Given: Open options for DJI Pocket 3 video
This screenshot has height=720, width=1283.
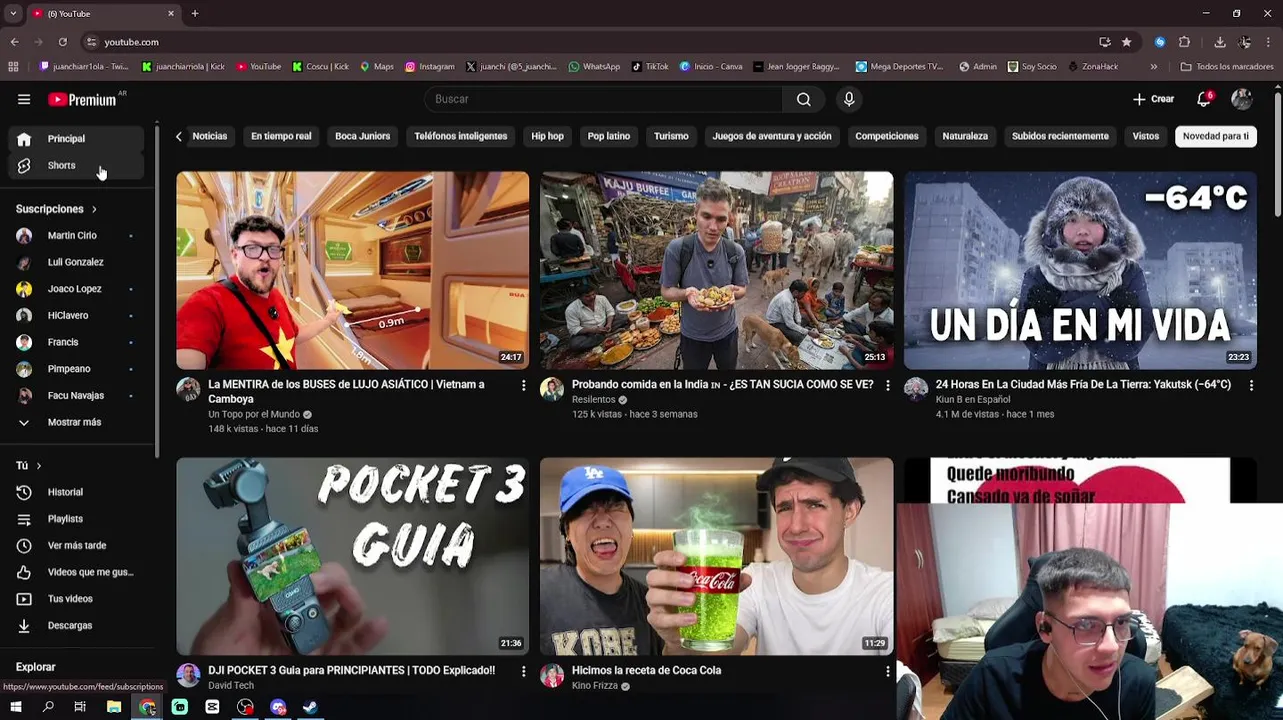Looking at the screenshot, I should click(x=523, y=671).
